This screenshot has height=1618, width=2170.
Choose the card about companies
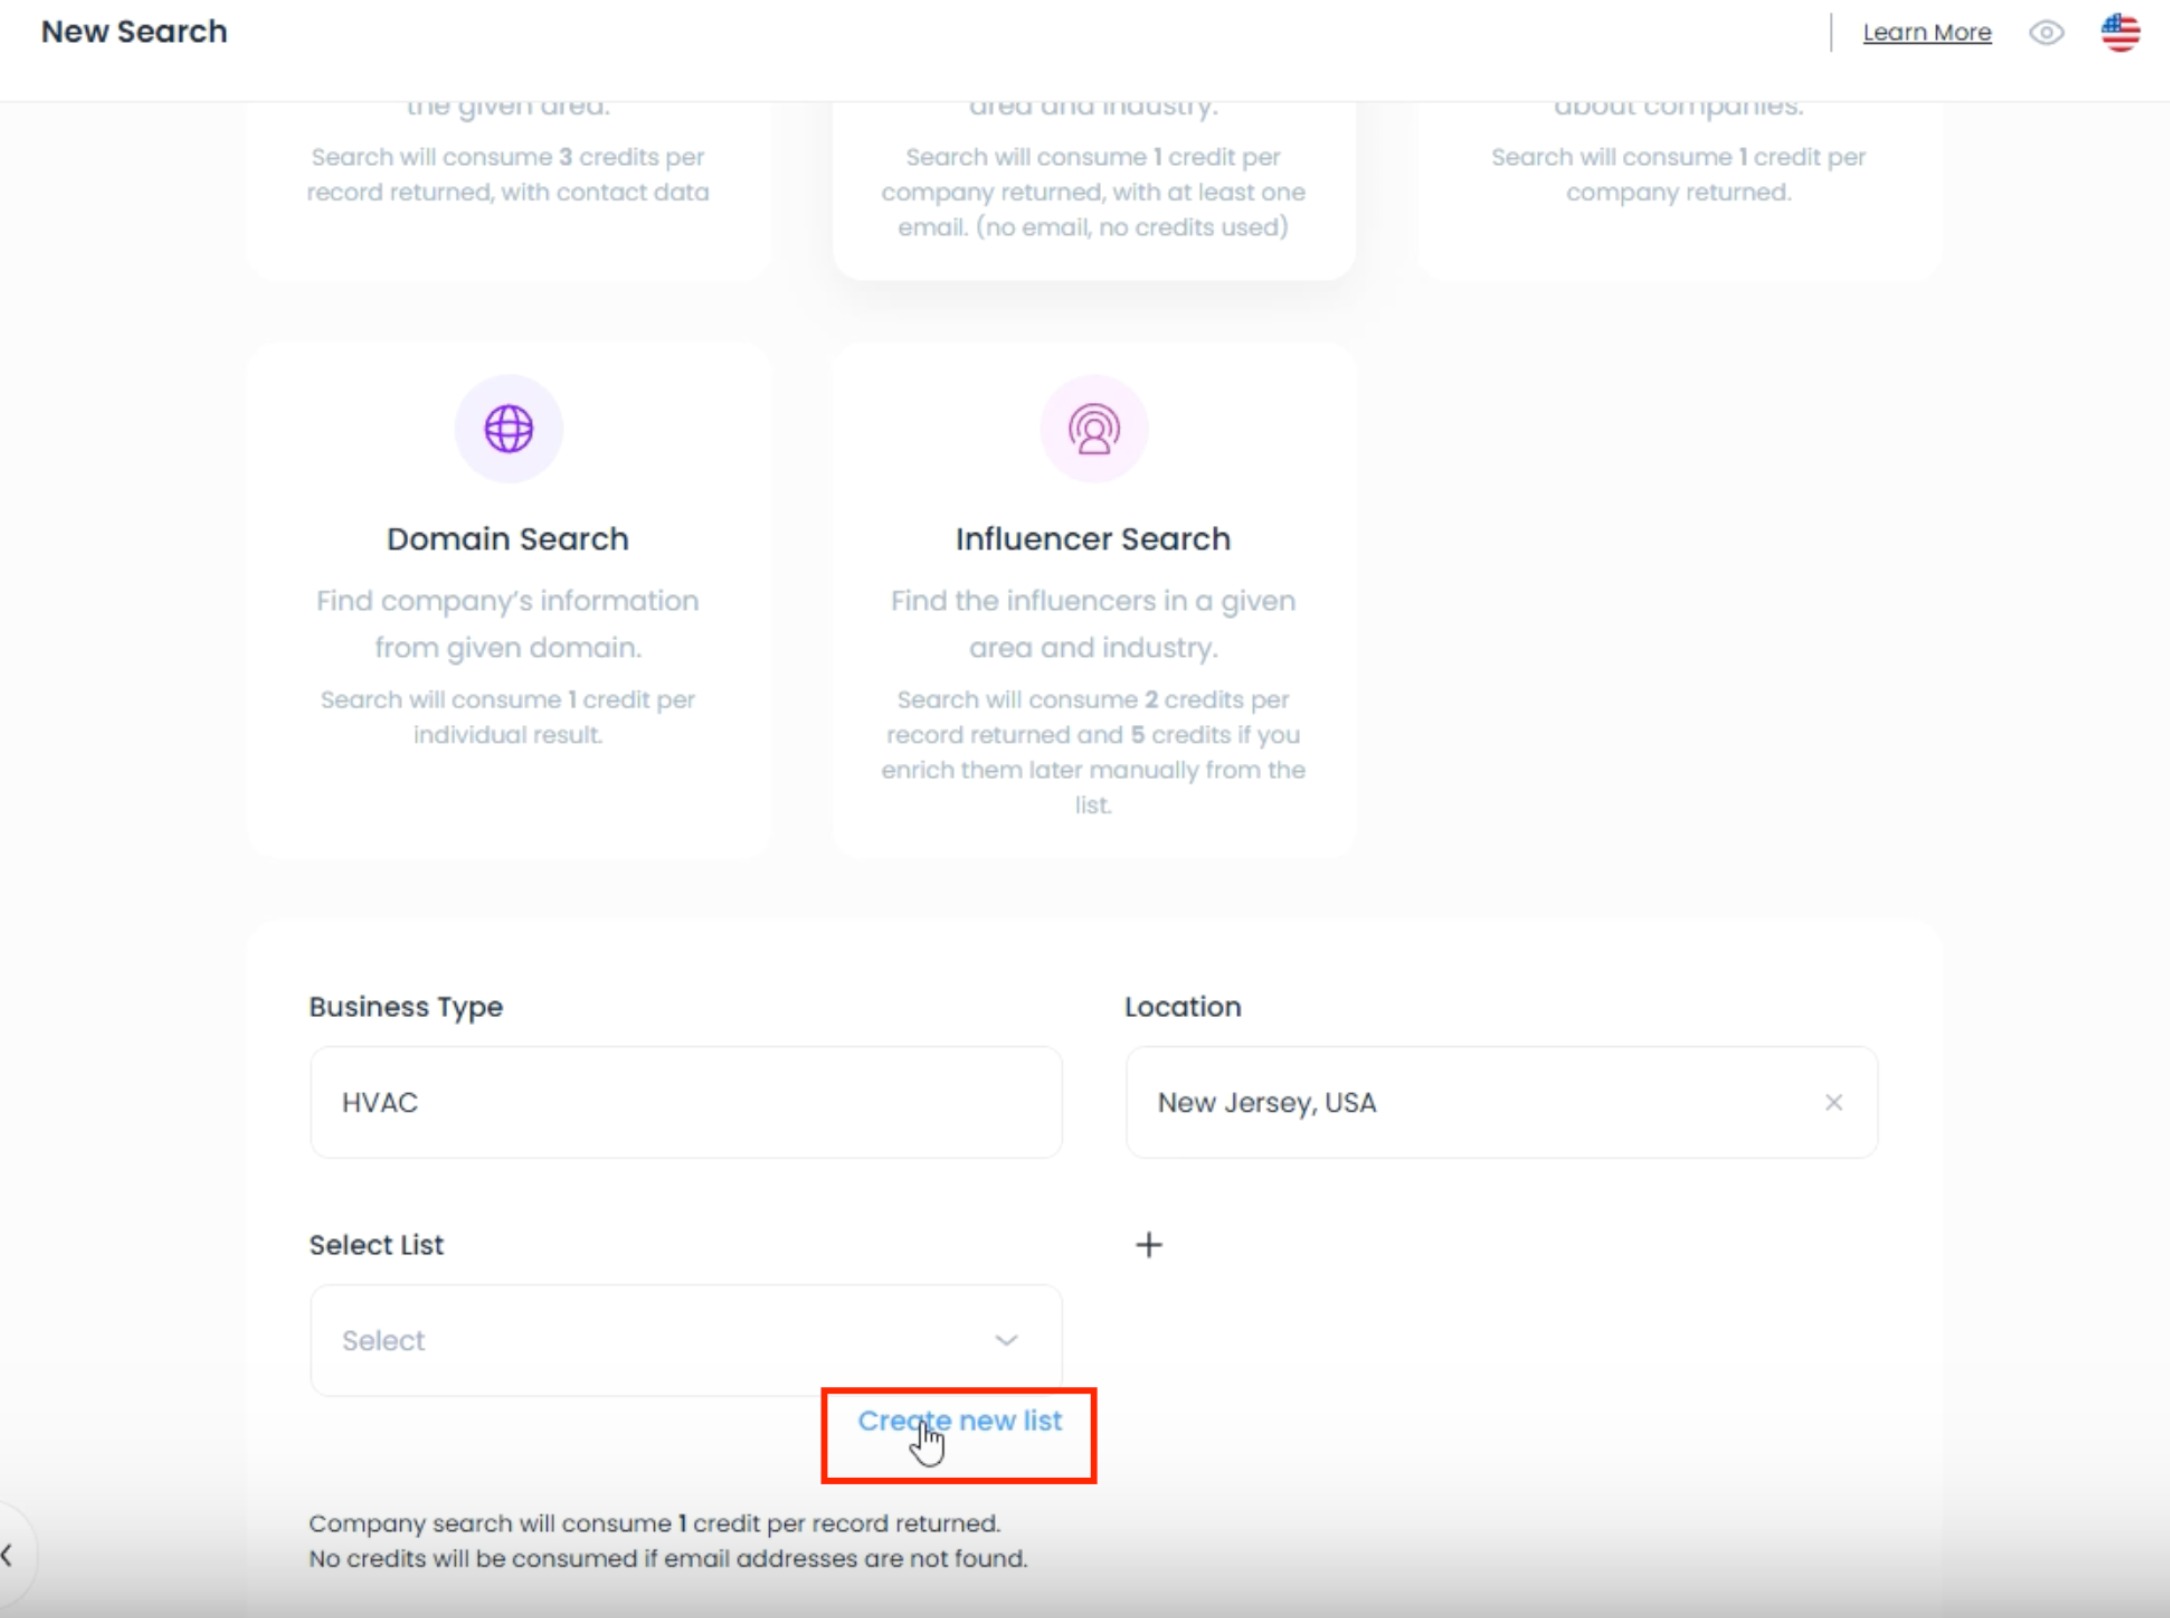pyautogui.click(x=1678, y=175)
